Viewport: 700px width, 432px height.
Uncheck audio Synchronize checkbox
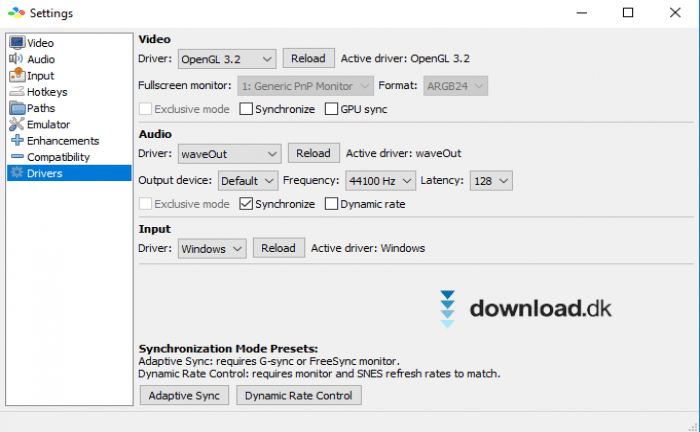pyautogui.click(x=246, y=204)
